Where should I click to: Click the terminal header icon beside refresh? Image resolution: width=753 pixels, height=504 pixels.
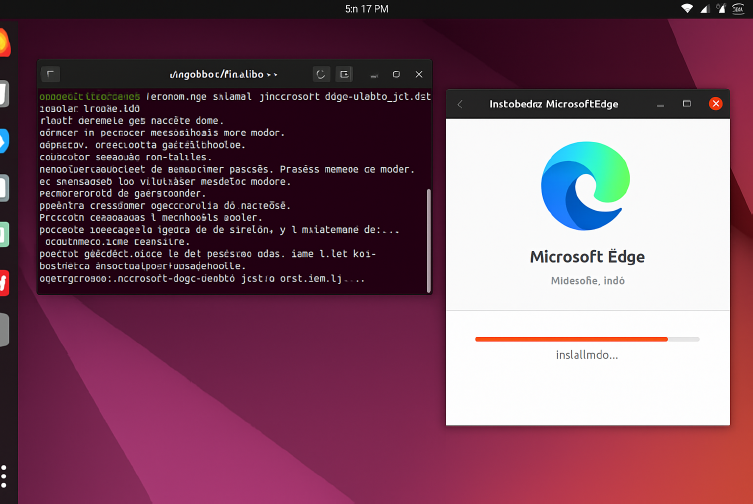[x=344, y=74]
